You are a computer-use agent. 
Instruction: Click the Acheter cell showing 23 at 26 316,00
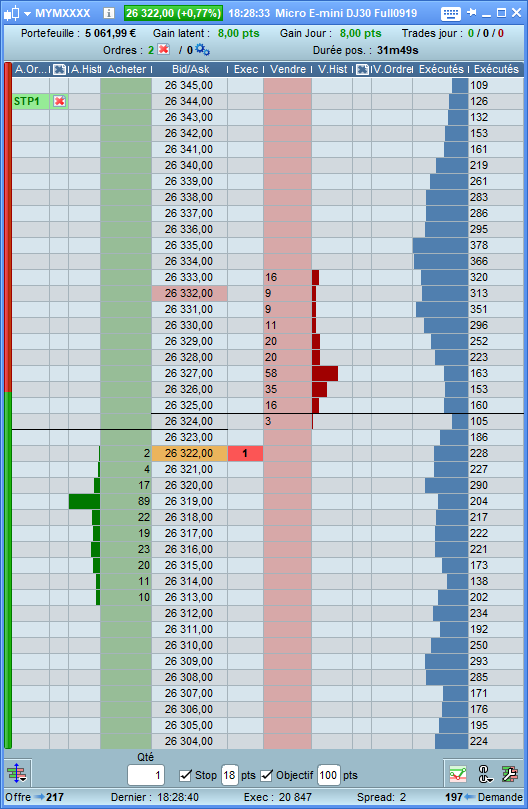point(126,549)
